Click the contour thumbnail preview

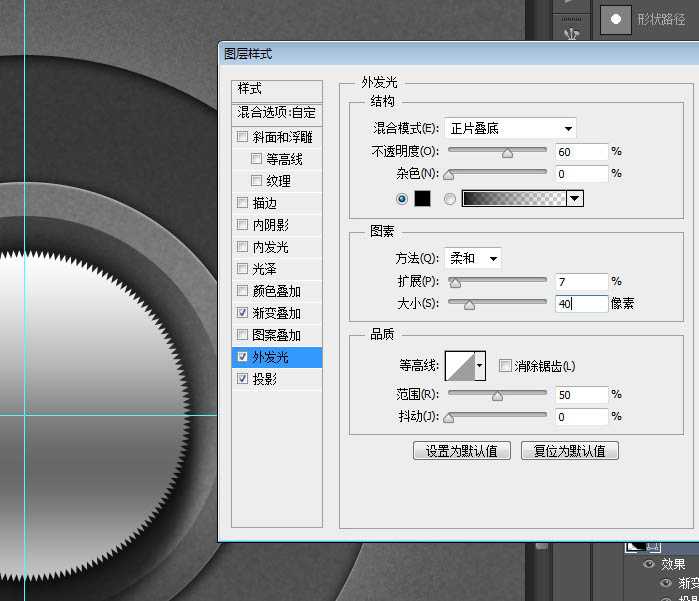point(460,366)
